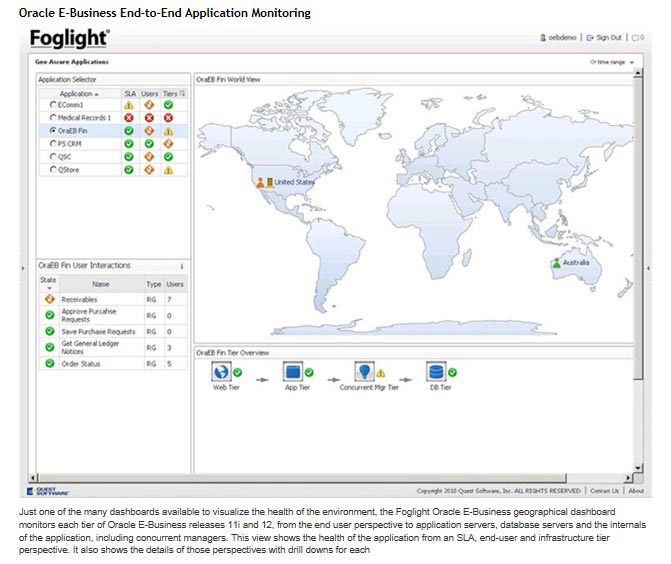Open the About link
Screen dimensions: 671x564
636,491
